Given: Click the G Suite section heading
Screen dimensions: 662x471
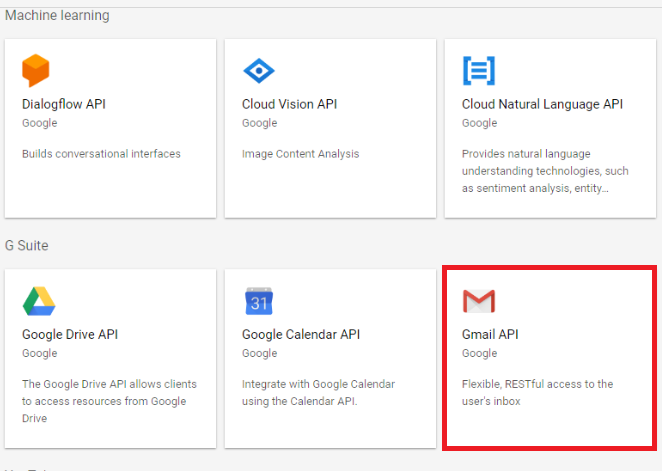Looking at the screenshot, I should pyautogui.click(x=27, y=246).
